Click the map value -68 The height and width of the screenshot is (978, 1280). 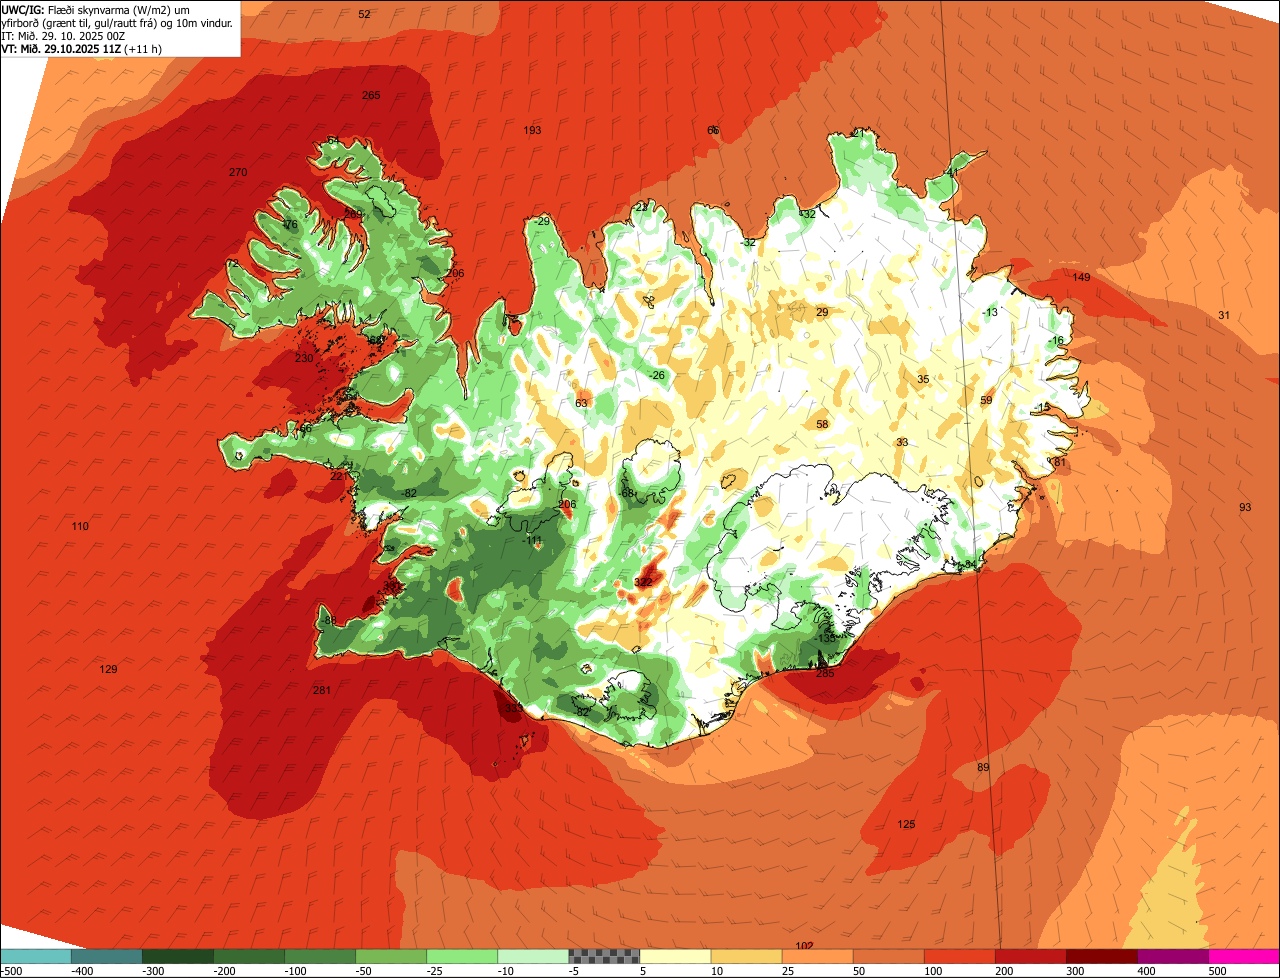pyautogui.click(x=627, y=493)
